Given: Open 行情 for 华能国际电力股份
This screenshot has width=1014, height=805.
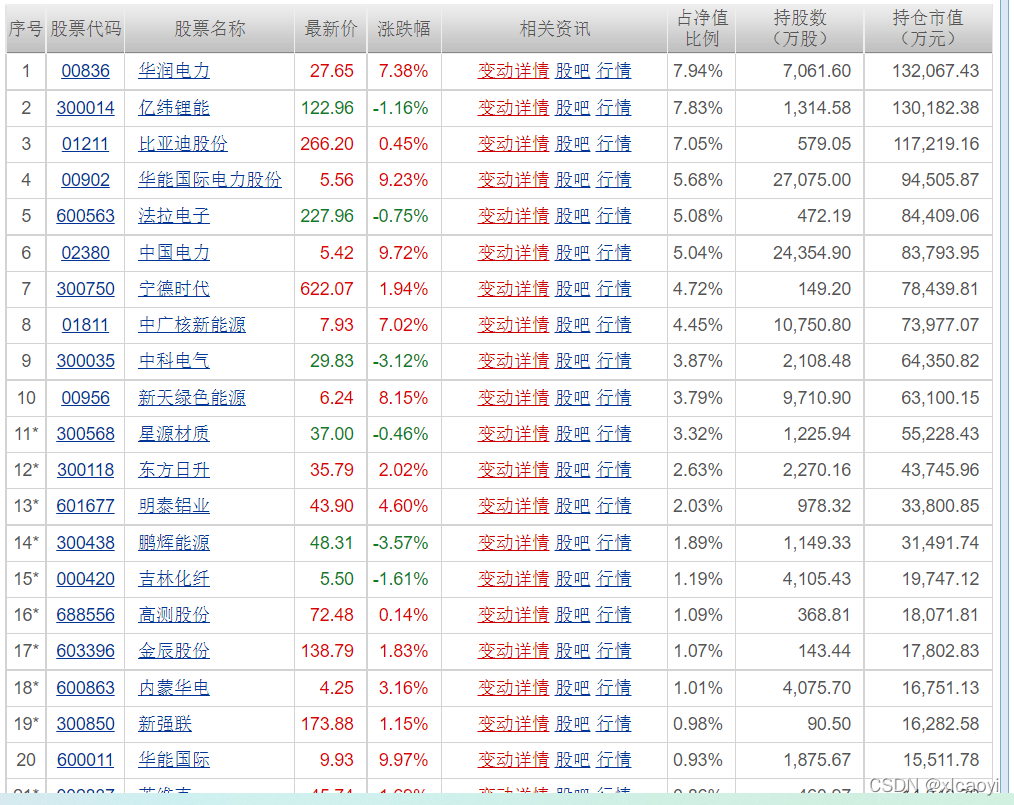Looking at the screenshot, I should (614, 180).
